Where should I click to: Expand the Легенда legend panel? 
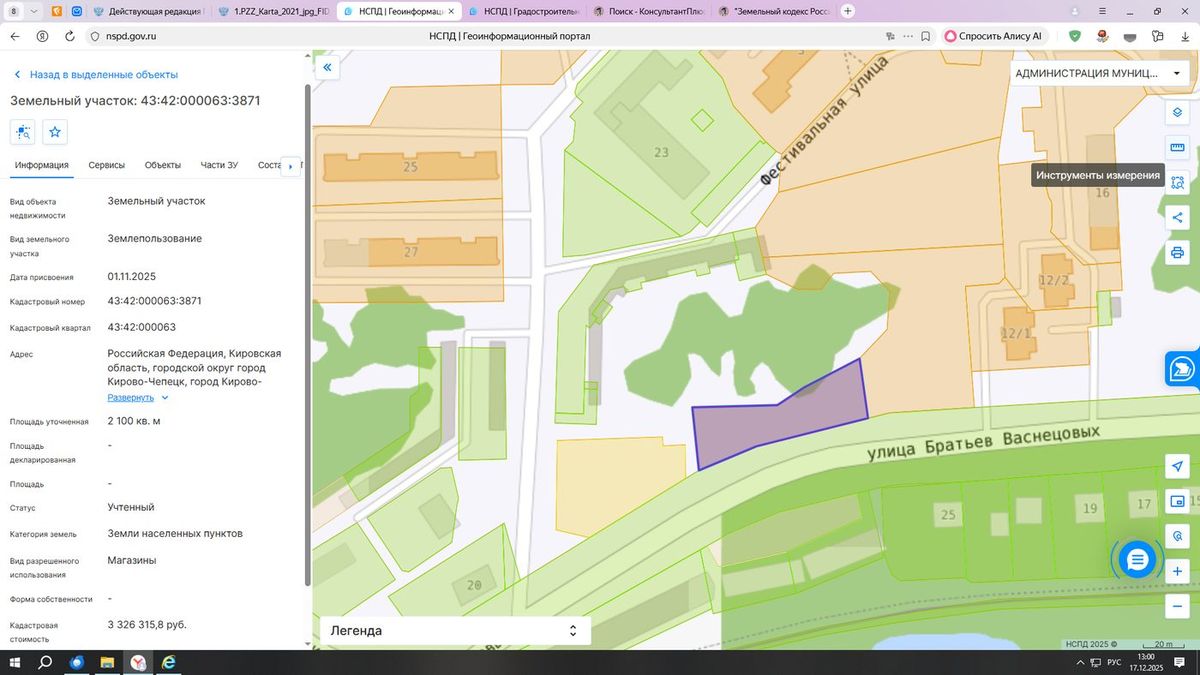pos(455,631)
